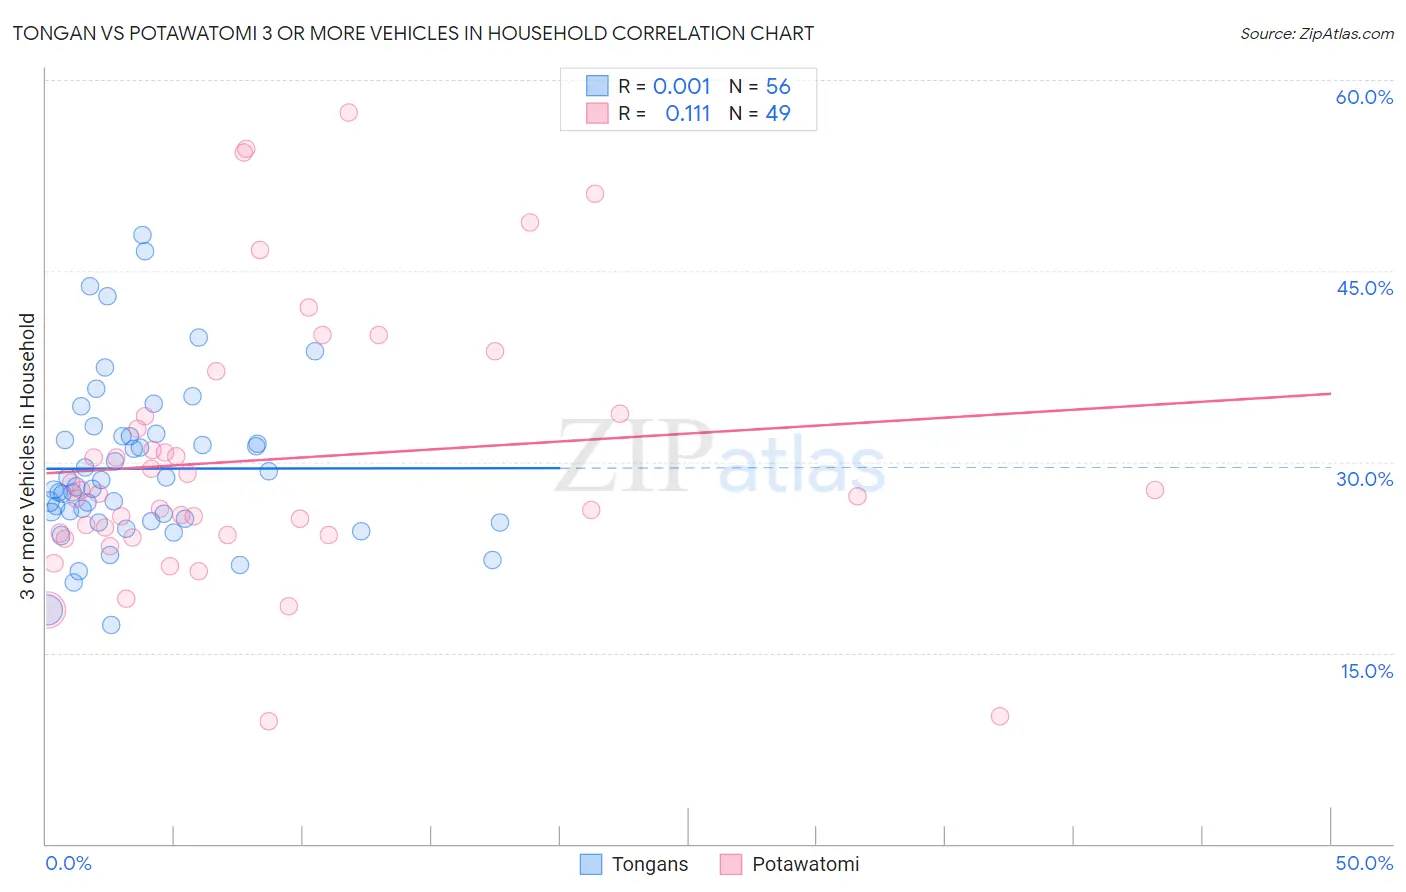Click the N = 49 value in legend
Screen dimensions: 1406x892
click(760, 113)
